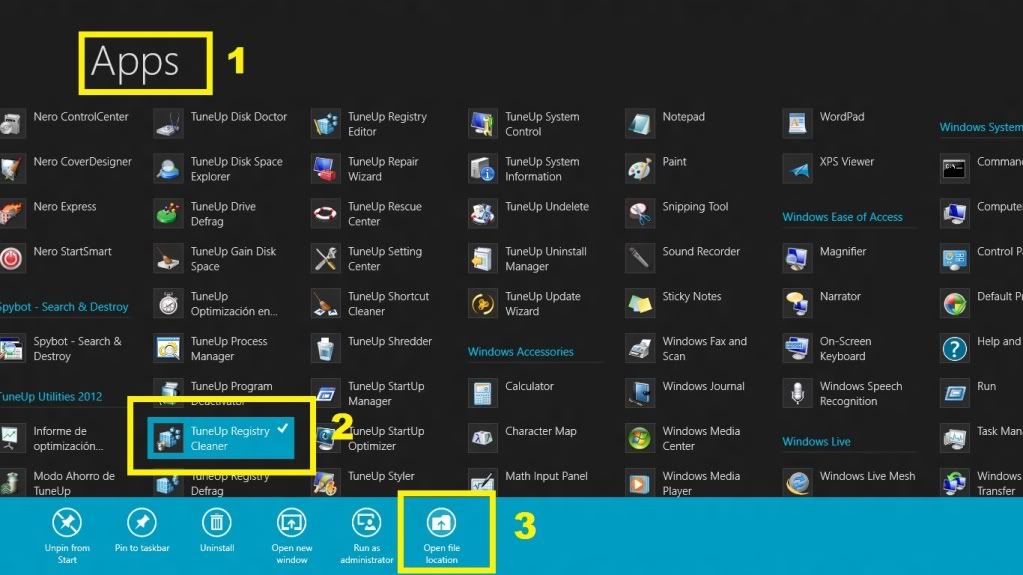Start Windows Media Player

[x=640, y=483]
